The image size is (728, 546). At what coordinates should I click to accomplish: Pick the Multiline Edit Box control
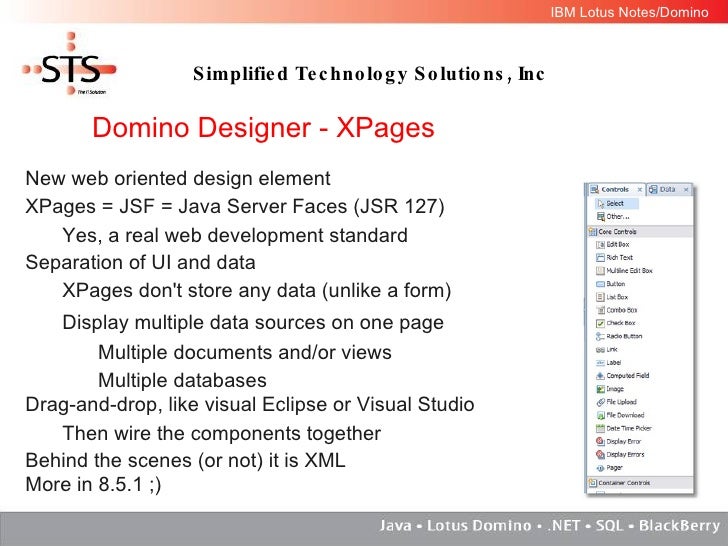[x=624, y=270]
